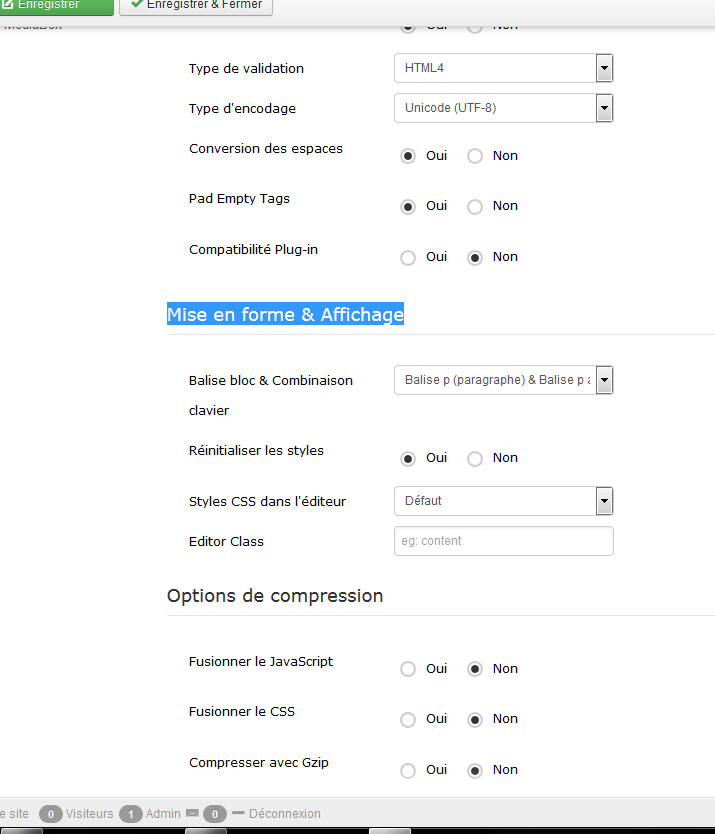The image size is (715, 834).
Task: Expand the Balise bloc & Combinaison clavier dropdown
Action: tap(503, 380)
